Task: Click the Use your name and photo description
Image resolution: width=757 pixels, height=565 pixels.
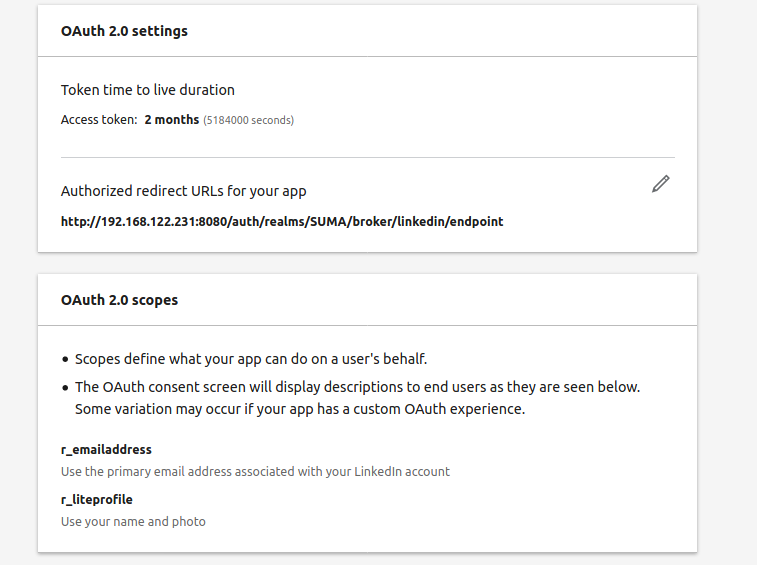Action: pyautogui.click(x=133, y=521)
